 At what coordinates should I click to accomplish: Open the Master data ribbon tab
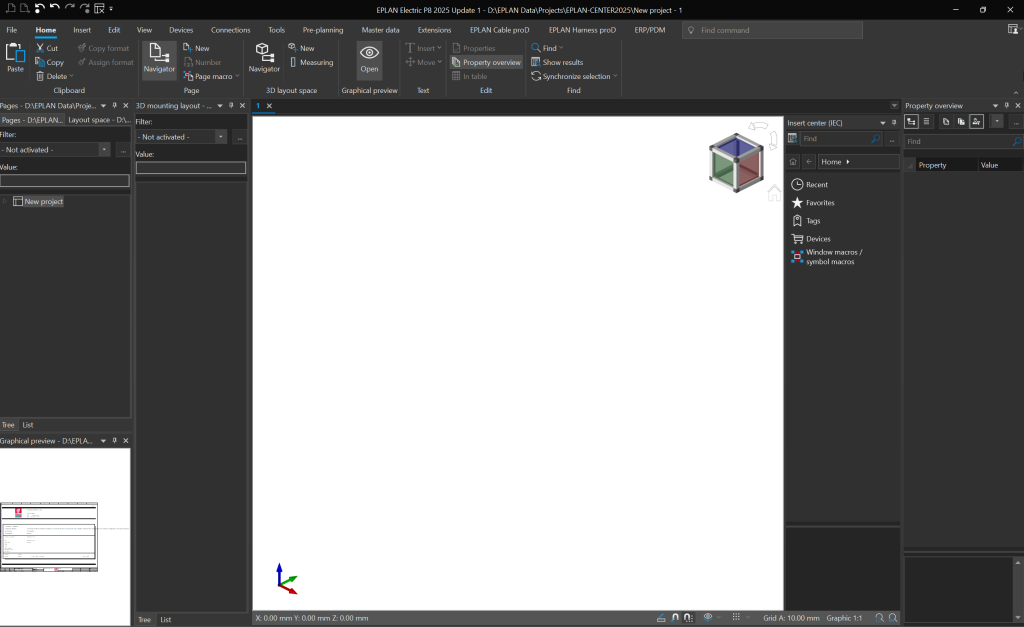380,30
